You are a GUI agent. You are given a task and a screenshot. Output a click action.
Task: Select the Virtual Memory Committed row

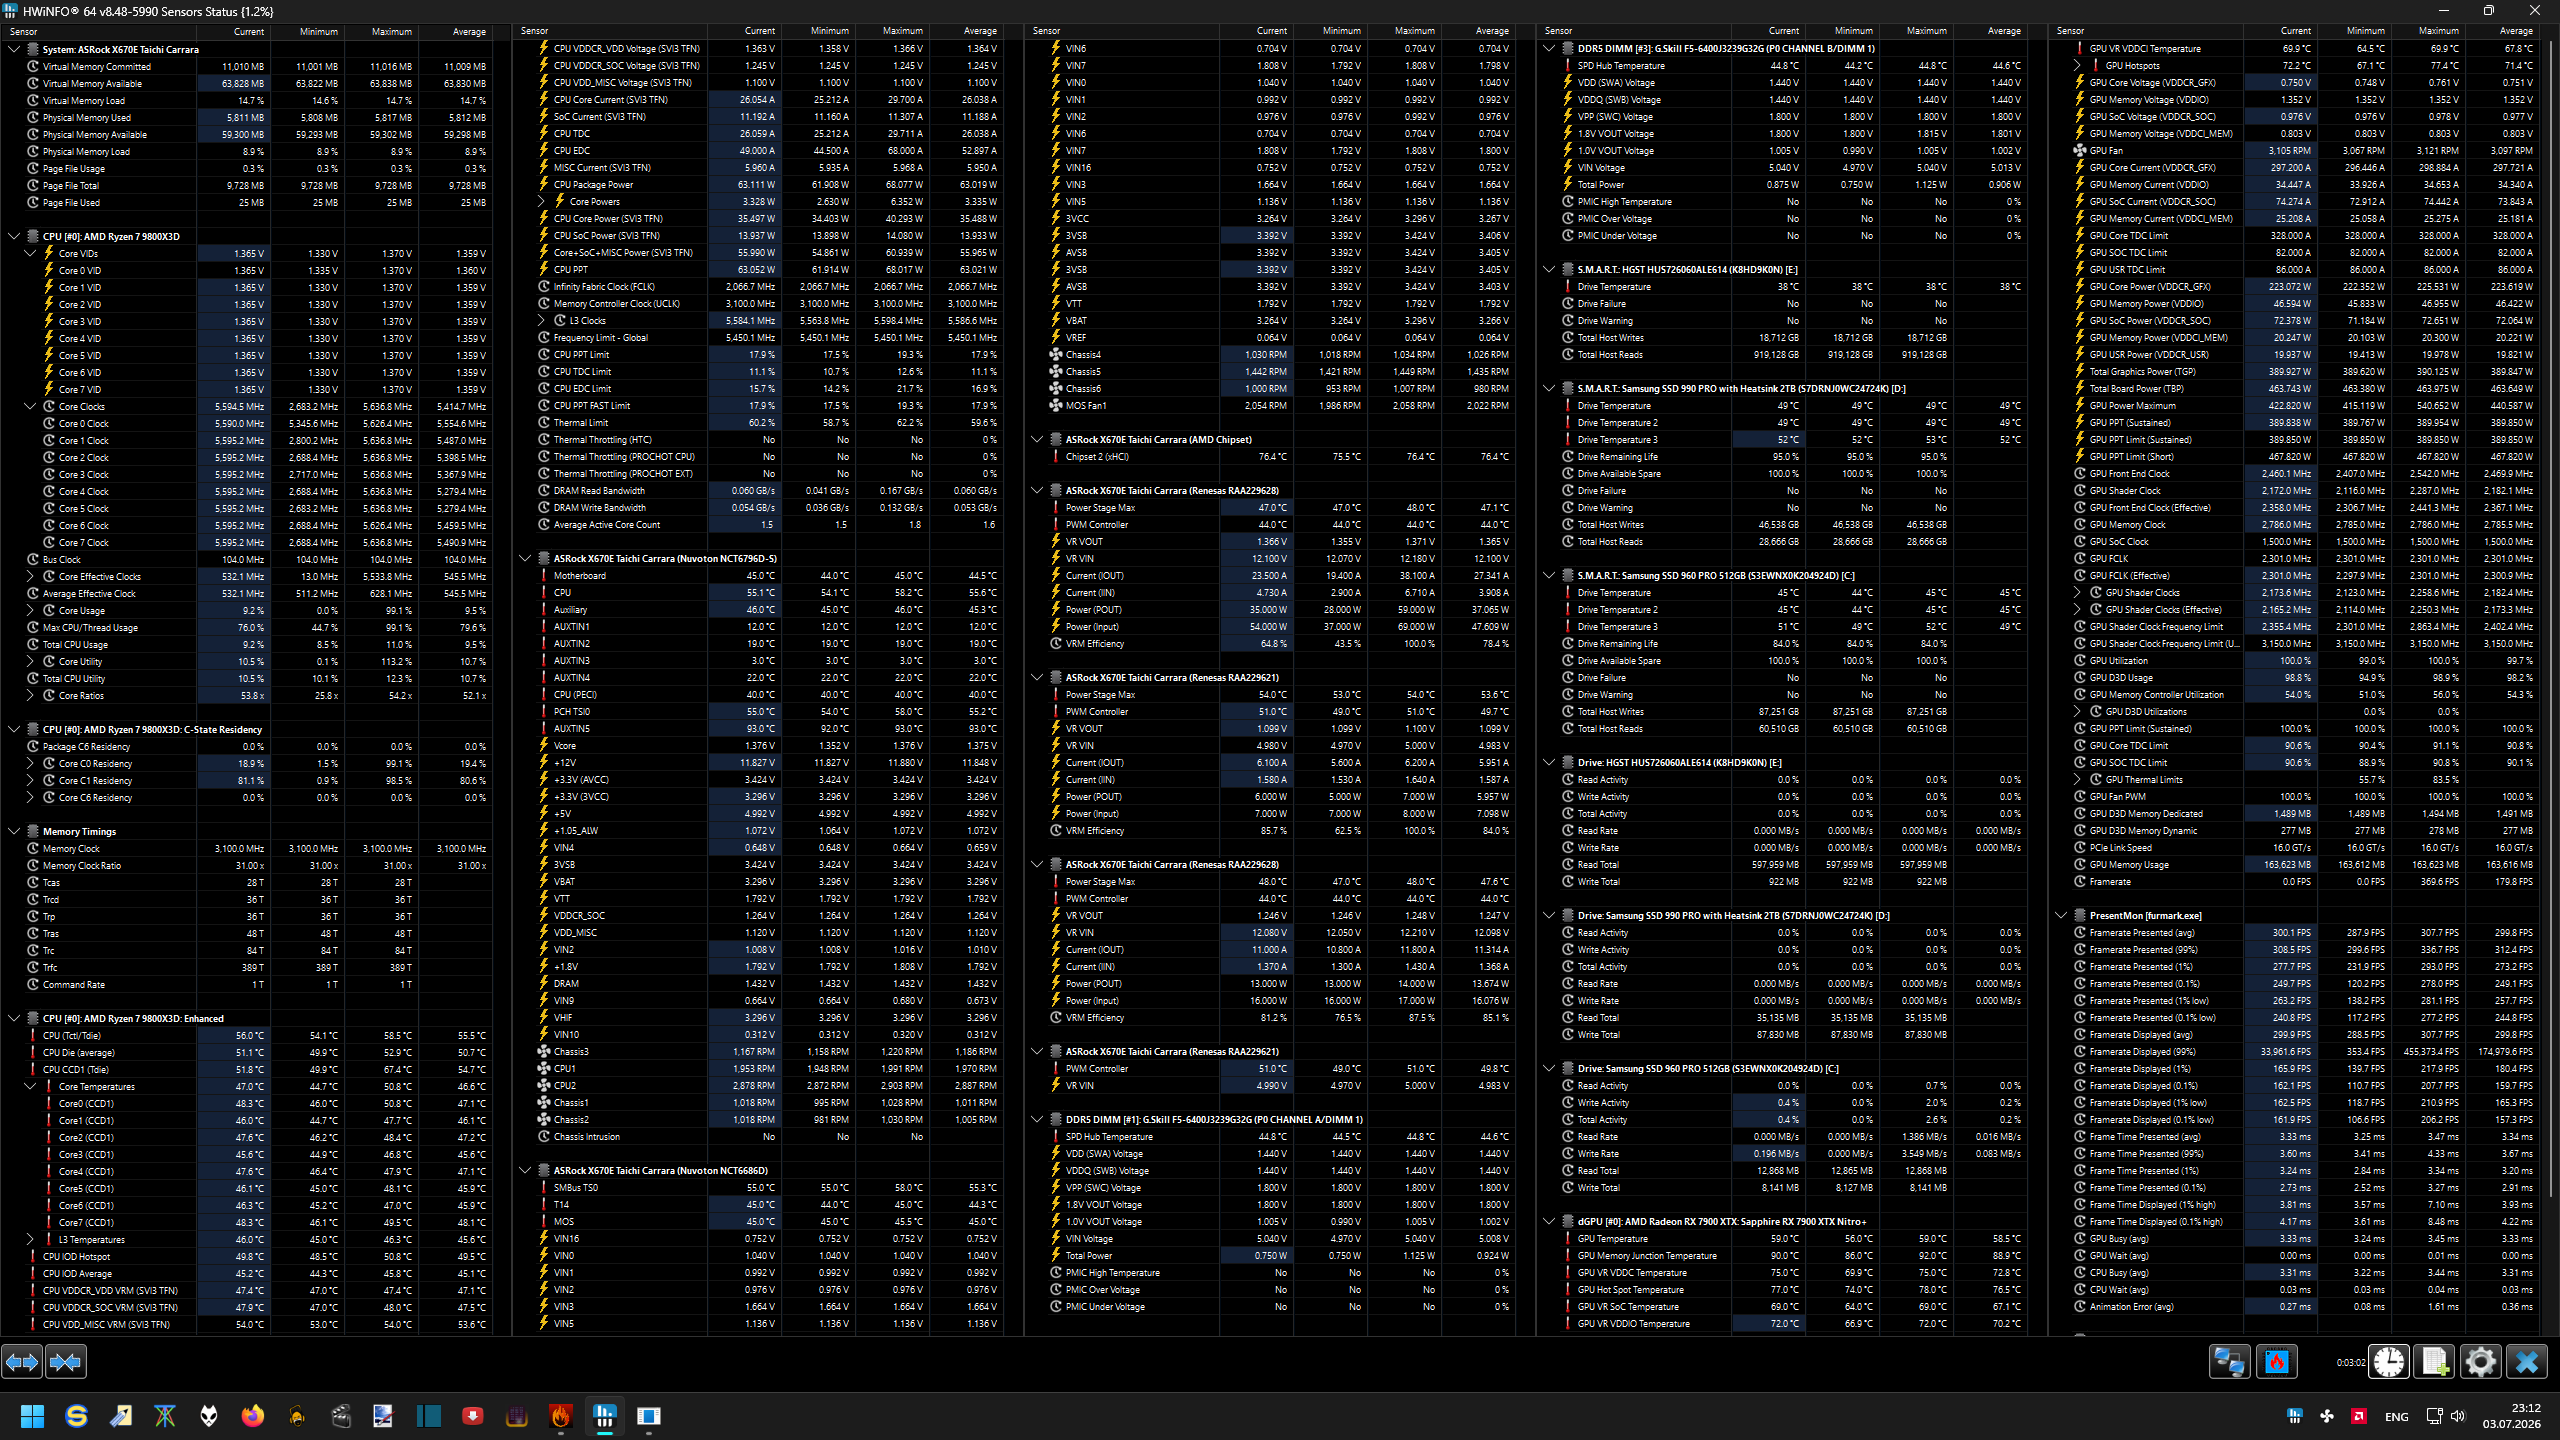[258, 67]
